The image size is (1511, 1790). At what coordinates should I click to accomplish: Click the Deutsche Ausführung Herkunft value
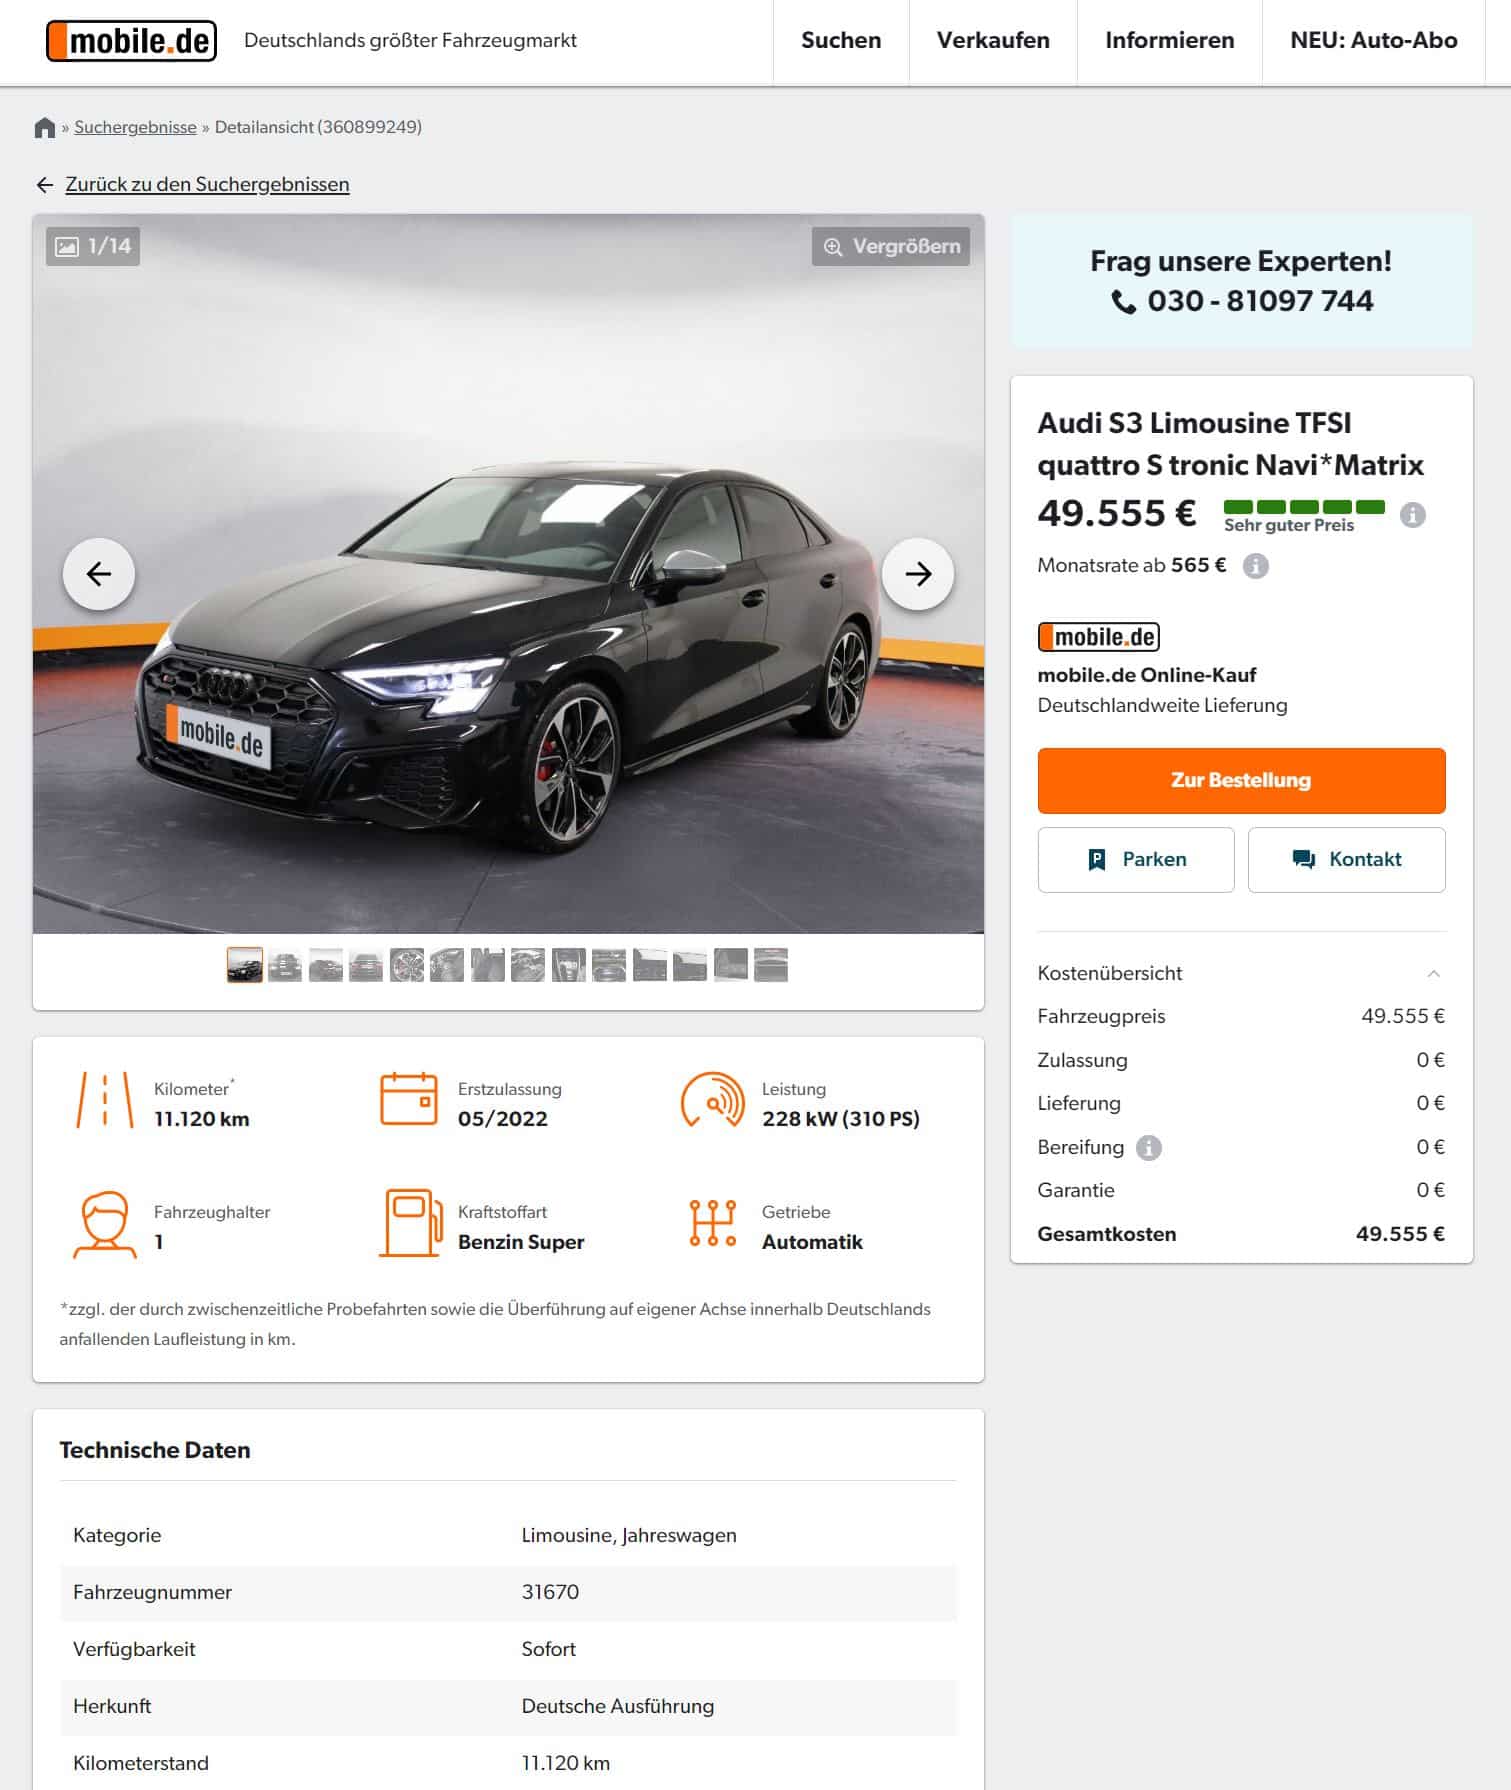click(x=617, y=1706)
